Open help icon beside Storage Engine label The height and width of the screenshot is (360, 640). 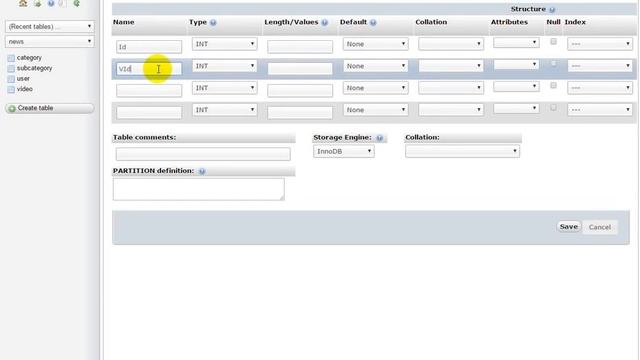point(380,138)
